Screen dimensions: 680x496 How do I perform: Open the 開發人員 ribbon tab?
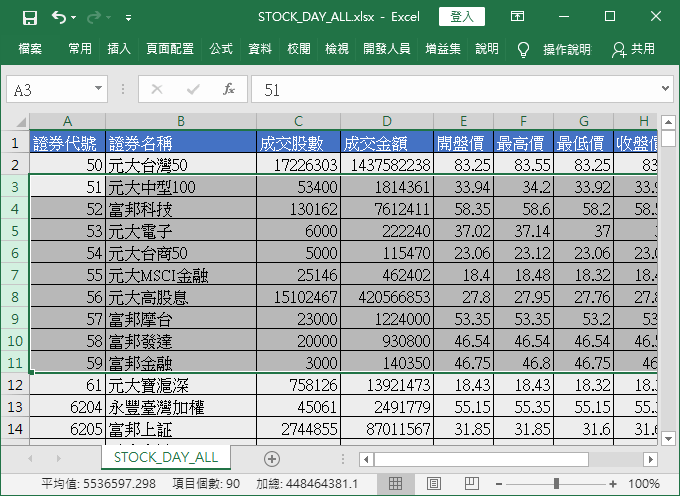[x=386, y=49]
